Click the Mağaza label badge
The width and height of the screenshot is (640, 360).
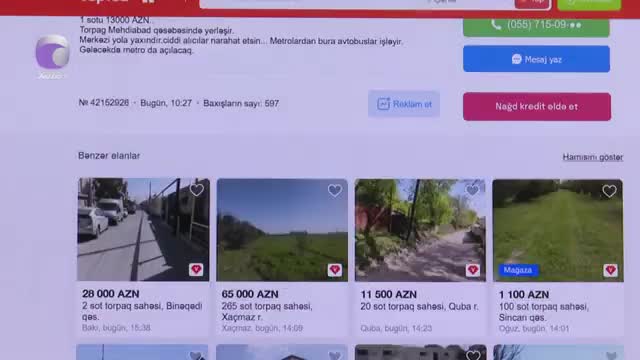click(518, 270)
